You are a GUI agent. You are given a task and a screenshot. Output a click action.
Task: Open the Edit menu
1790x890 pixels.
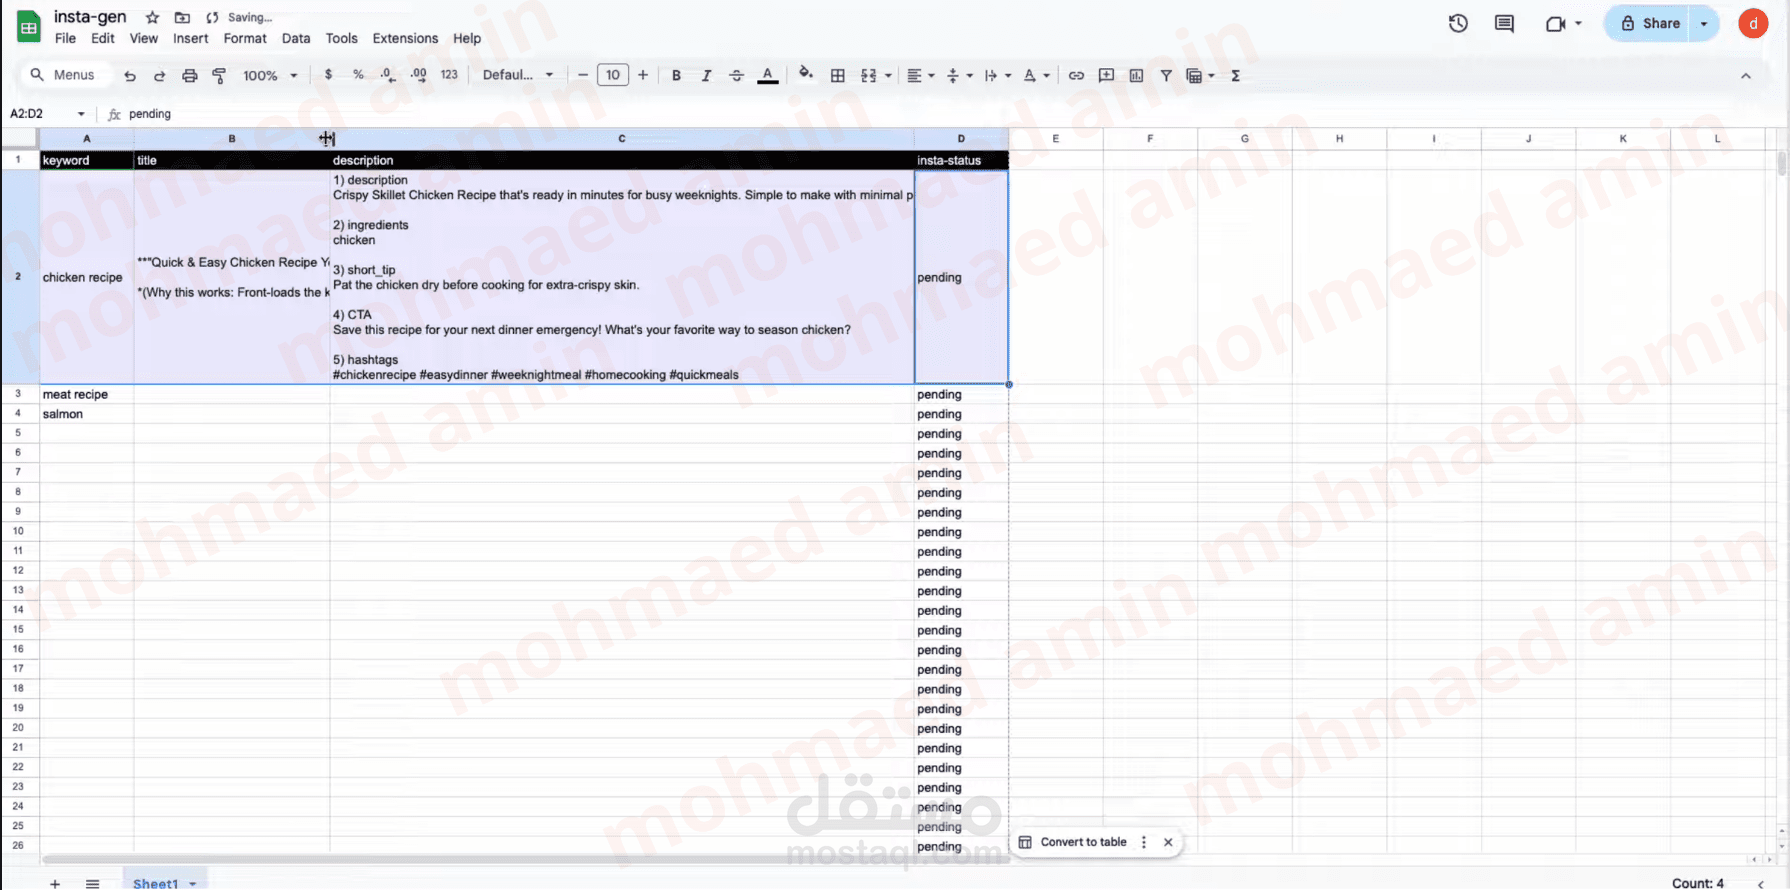point(103,38)
